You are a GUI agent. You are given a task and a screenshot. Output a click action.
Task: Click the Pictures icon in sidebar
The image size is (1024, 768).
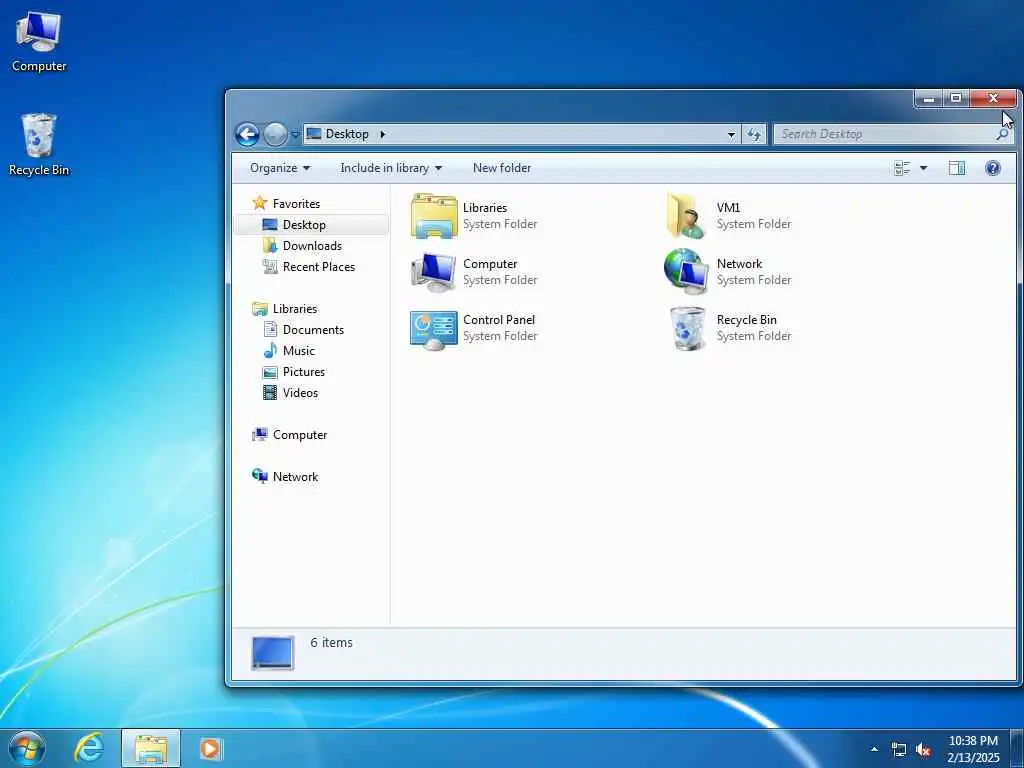270,372
